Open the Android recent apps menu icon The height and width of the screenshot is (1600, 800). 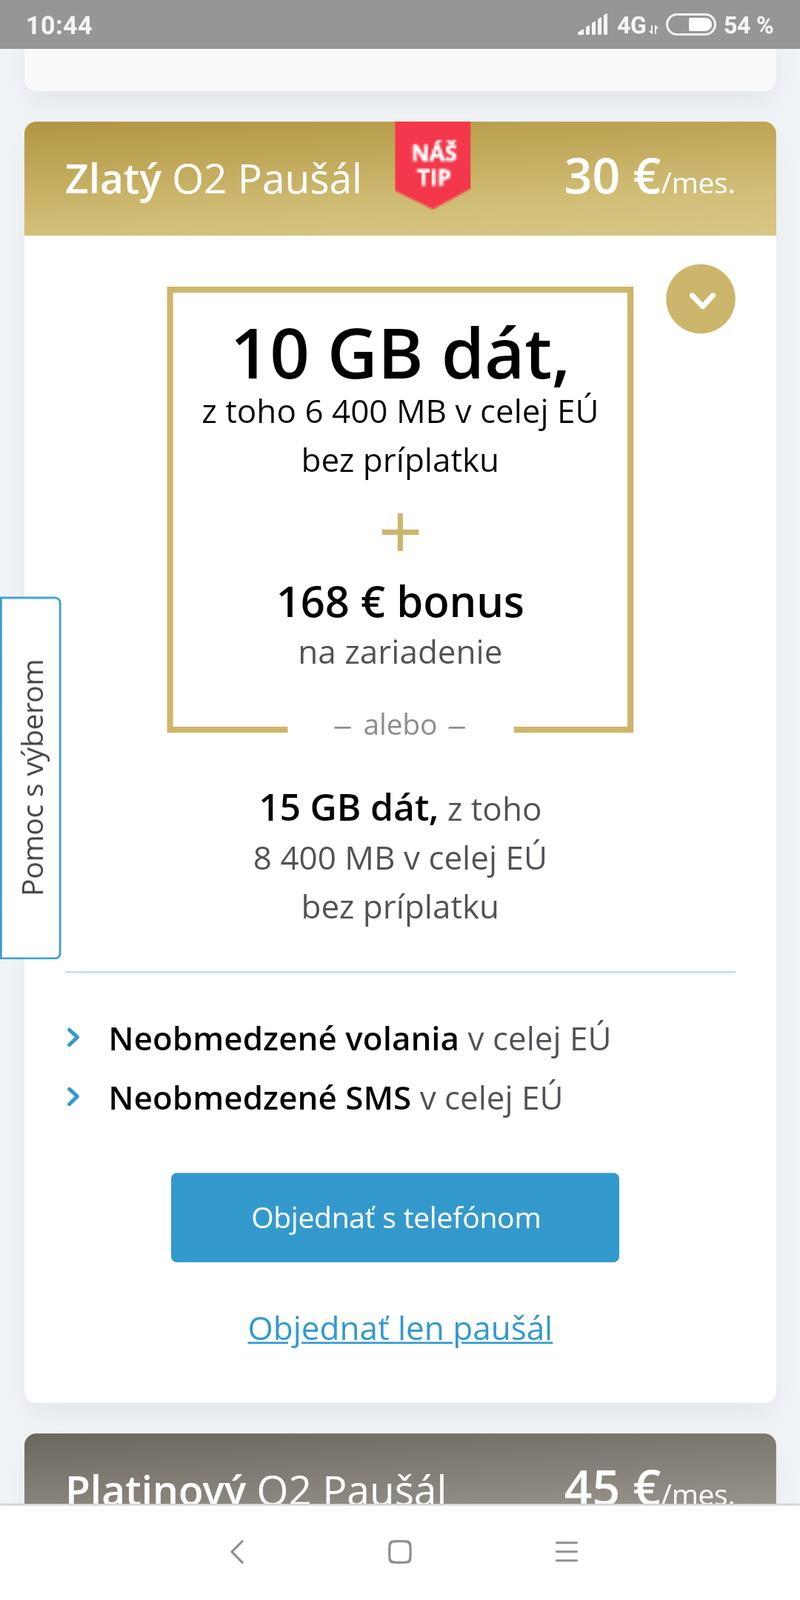pos(566,1551)
